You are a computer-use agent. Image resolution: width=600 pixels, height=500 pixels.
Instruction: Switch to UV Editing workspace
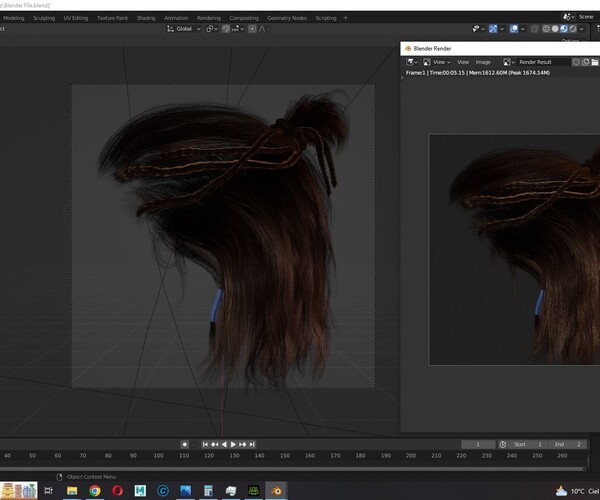point(76,18)
